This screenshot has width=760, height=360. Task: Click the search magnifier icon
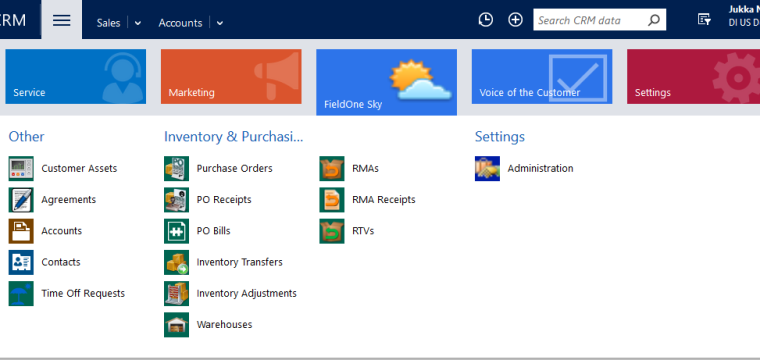654,20
